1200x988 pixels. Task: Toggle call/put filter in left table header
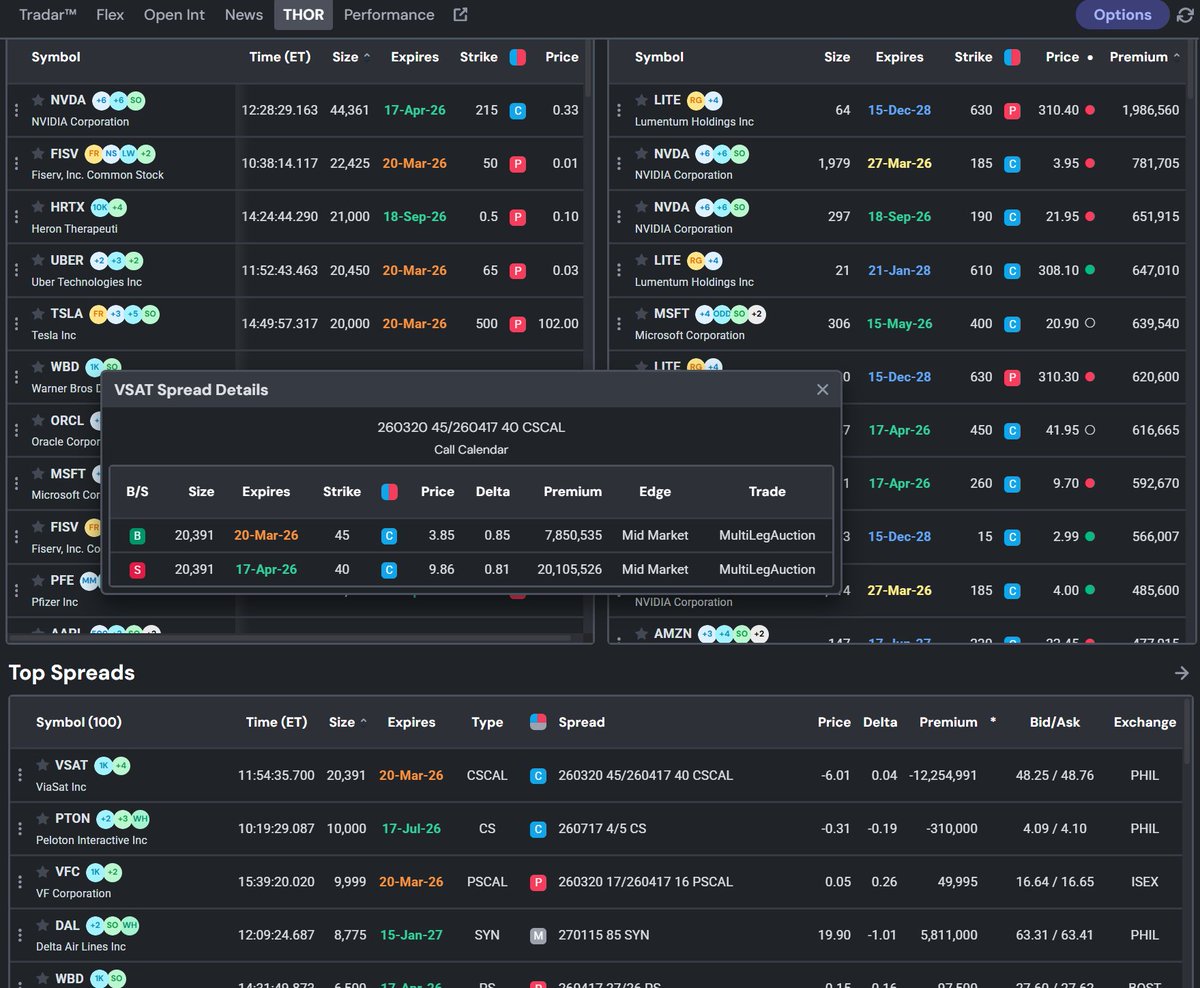518,57
